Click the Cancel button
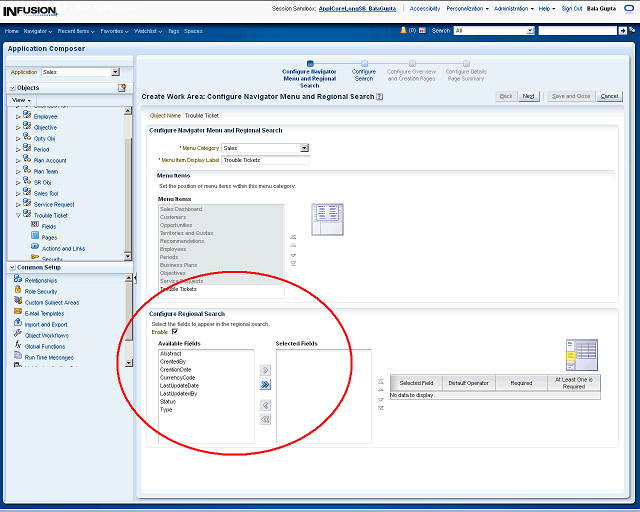The width and height of the screenshot is (640, 512). [x=609, y=96]
